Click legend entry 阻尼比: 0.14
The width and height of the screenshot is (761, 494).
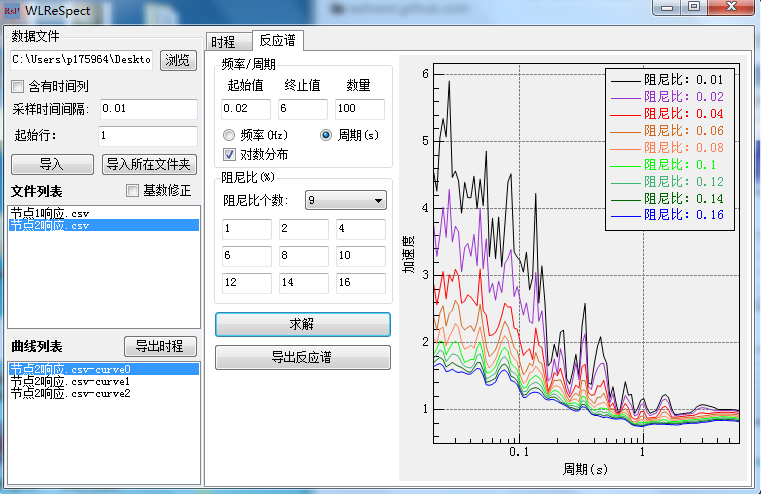pos(667,199)
